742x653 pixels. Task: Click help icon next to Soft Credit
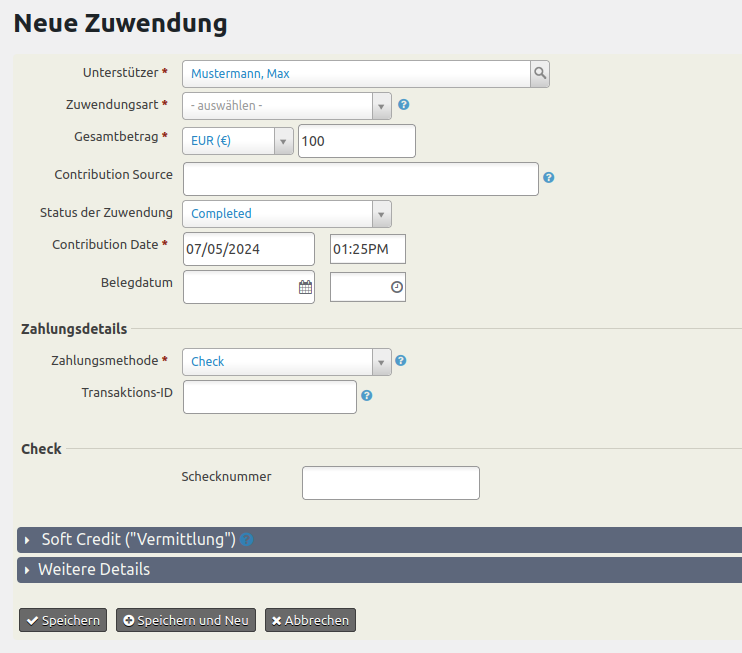point(246,540)
